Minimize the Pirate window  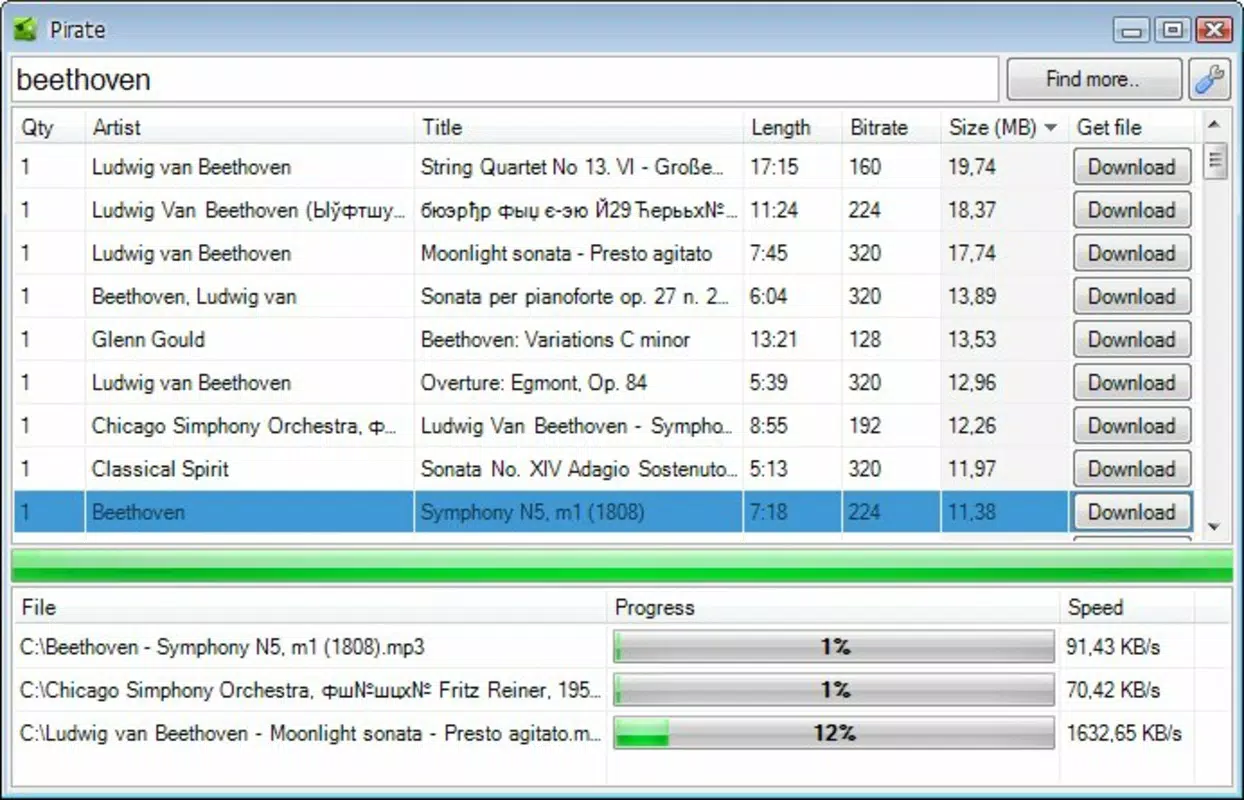[x=1133, y=30]
